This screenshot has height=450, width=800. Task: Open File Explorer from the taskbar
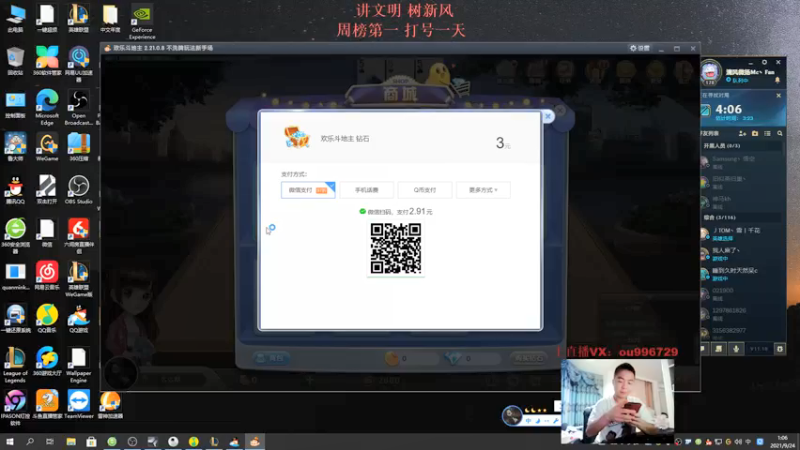[71, 441]
